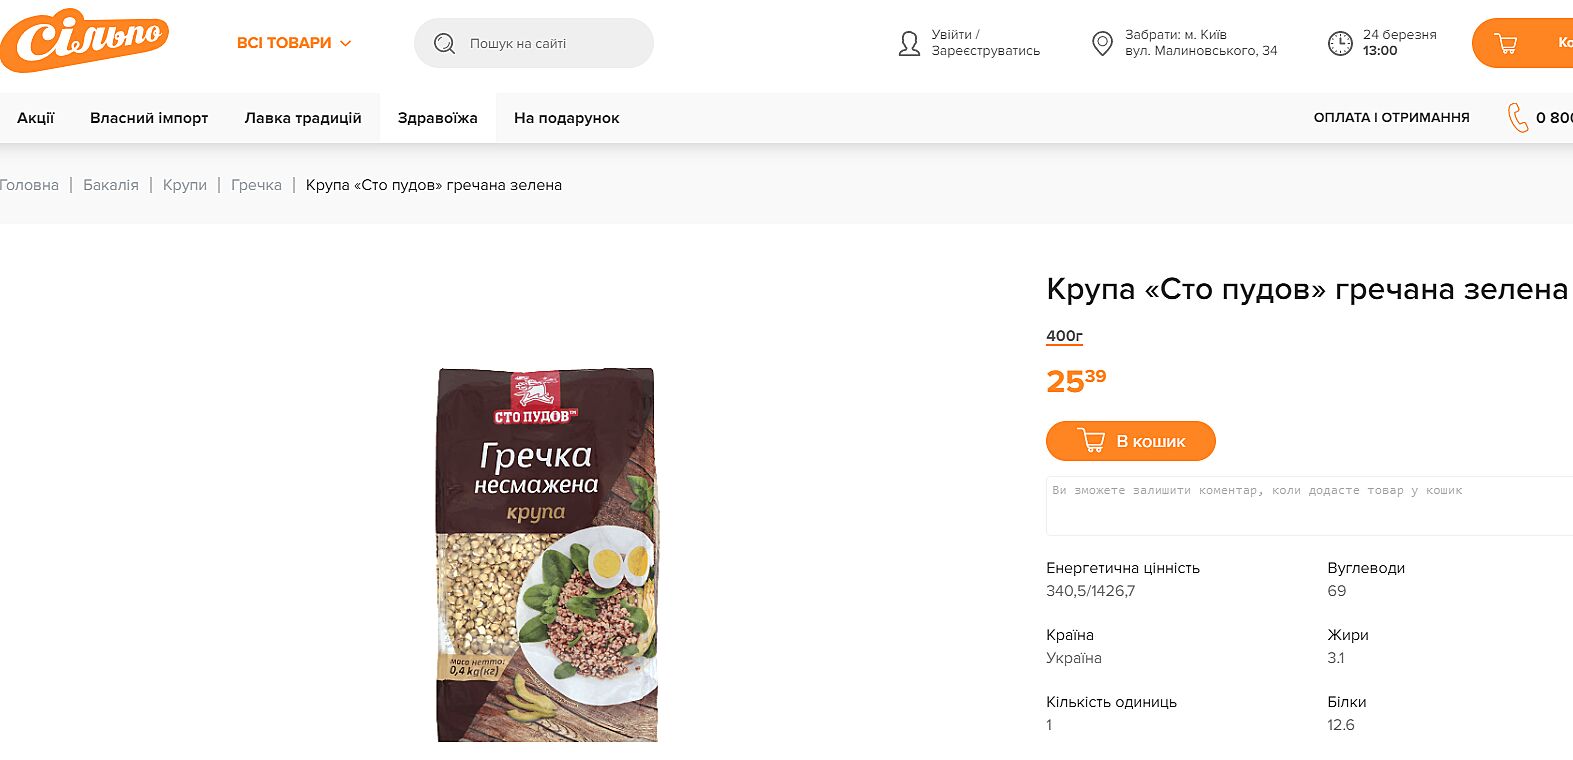The width and height of the screenshot is (1573, 760).
Task: Open ОПЛАТА І ОТРИМАННЯ page
Action: click(1391, 118)
